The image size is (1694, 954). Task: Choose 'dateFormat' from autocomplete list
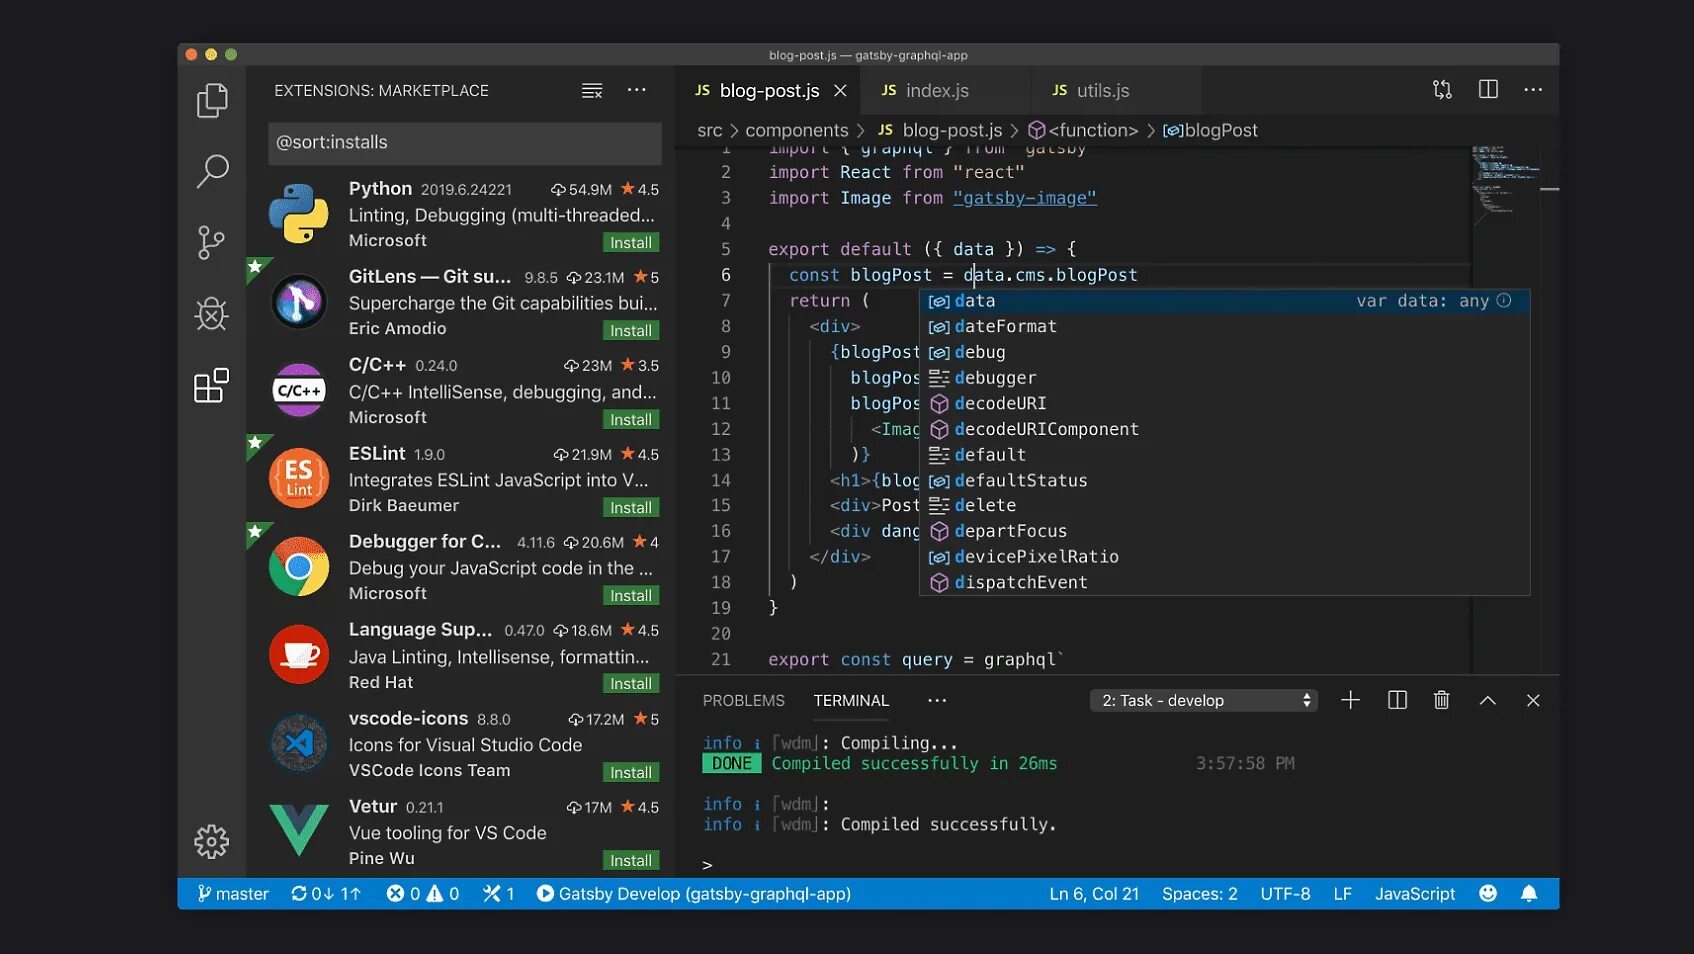point(1224,327)
